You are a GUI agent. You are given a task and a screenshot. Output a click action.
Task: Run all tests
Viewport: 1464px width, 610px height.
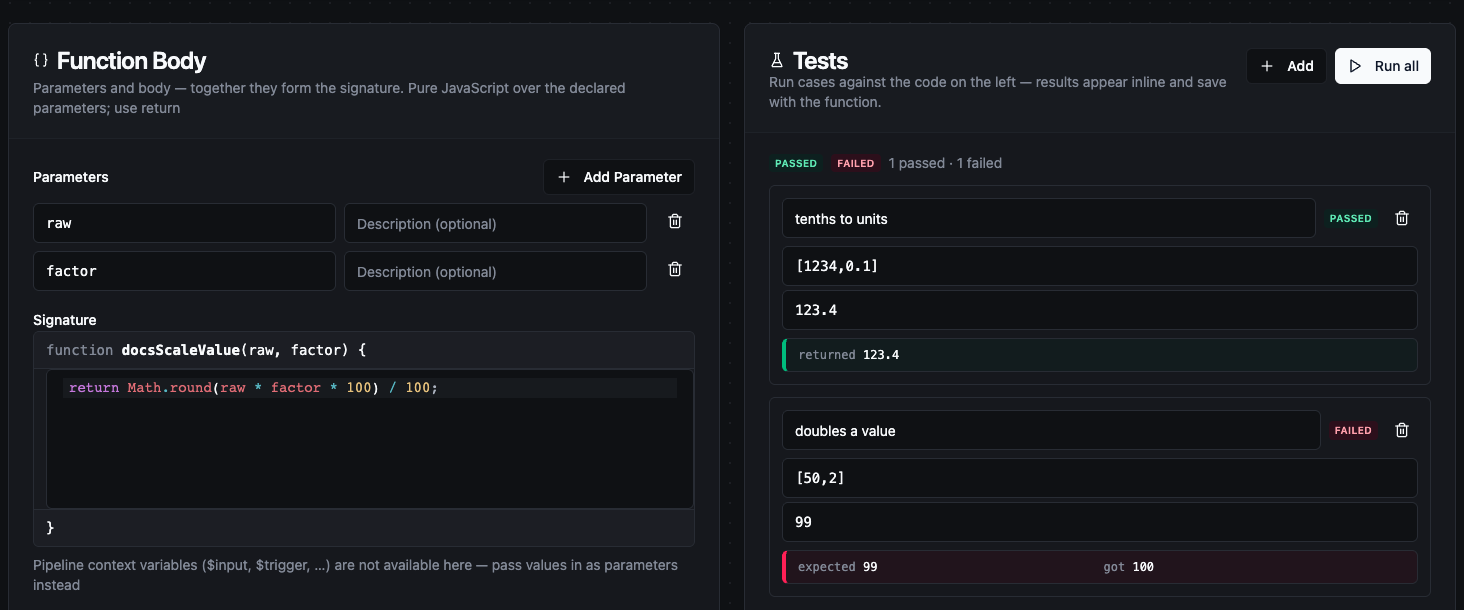[x=1383, y=66]
